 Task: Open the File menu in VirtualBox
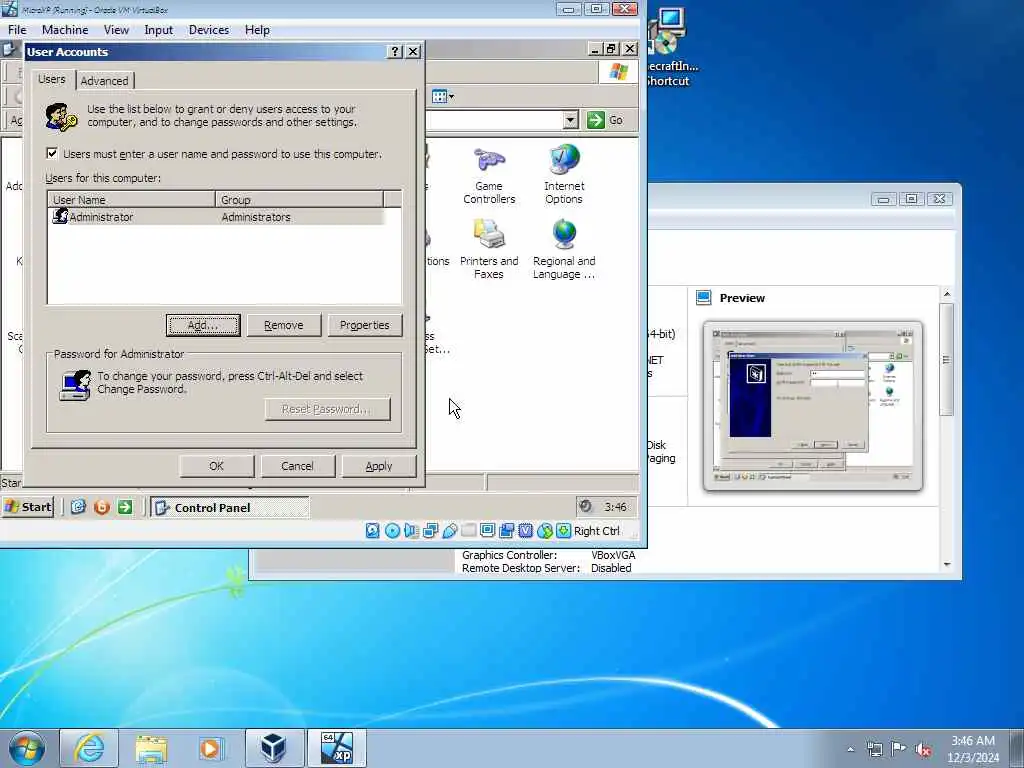(17, 29)
